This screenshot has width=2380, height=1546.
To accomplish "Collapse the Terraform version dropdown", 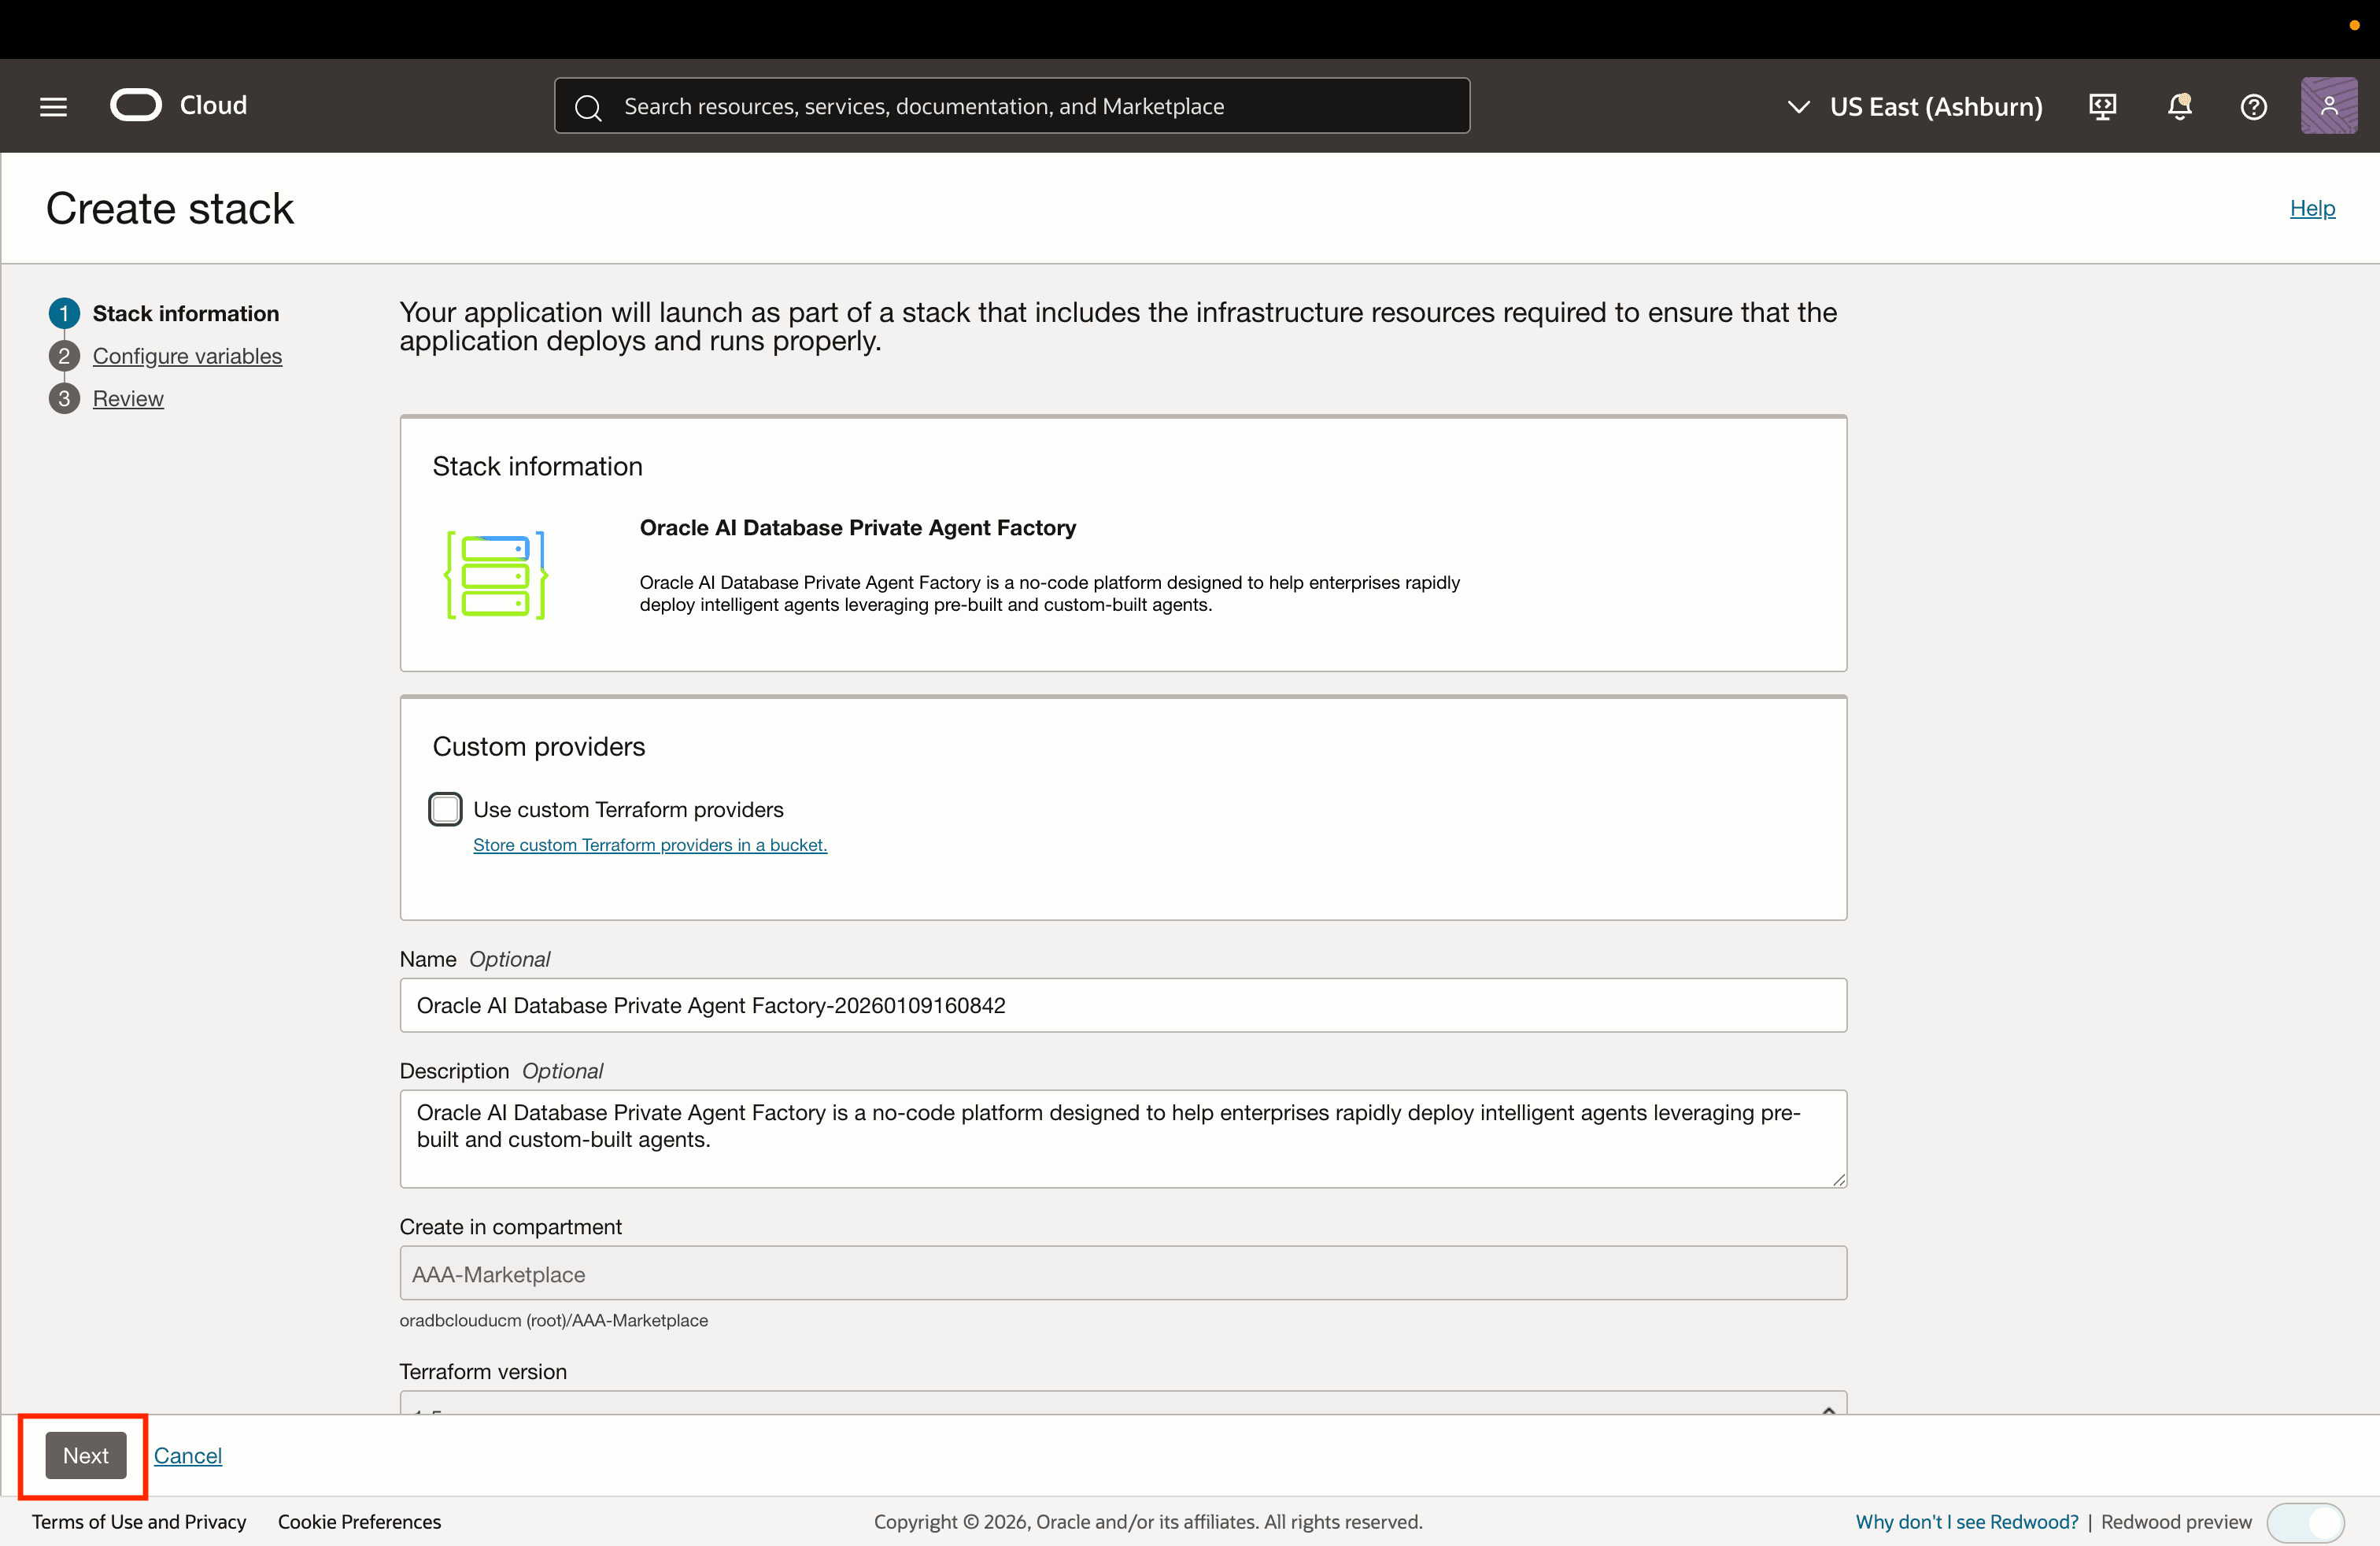I will click(x=1828, y=1410).
